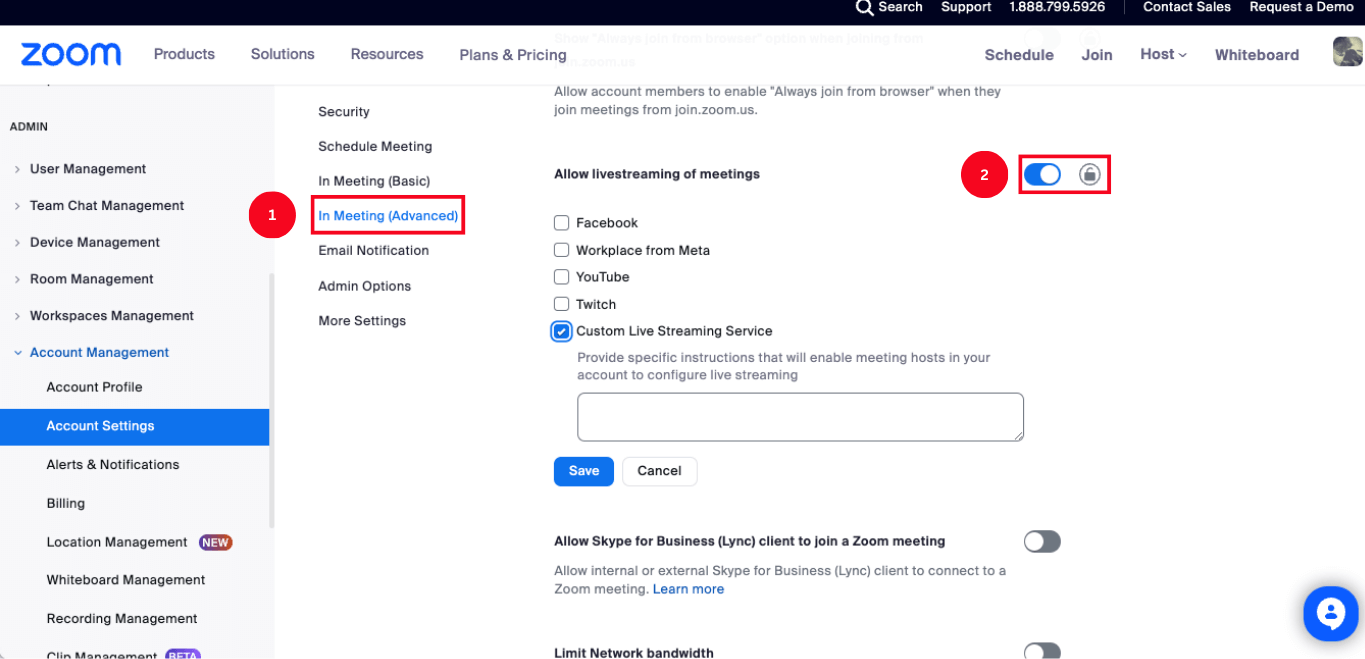Open the Products menu
The width and height of the screenshot is (1365, 659).
coord(184,54)
